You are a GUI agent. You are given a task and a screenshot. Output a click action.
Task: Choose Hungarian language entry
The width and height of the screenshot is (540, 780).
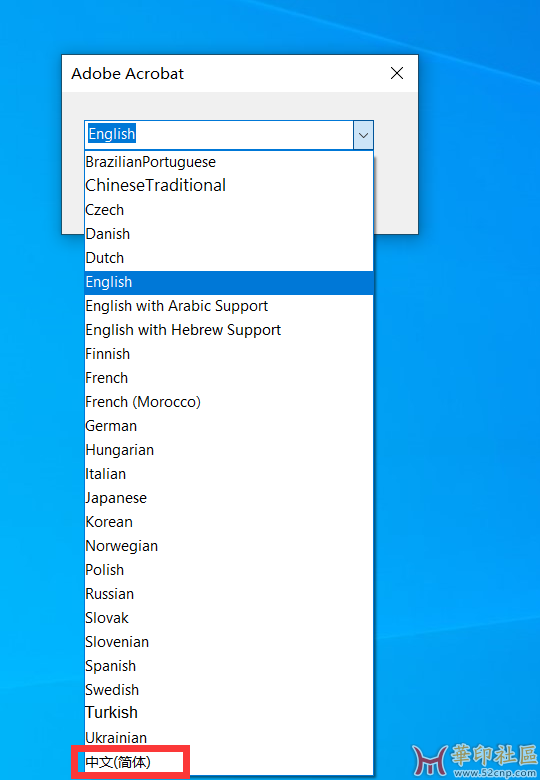229,450
